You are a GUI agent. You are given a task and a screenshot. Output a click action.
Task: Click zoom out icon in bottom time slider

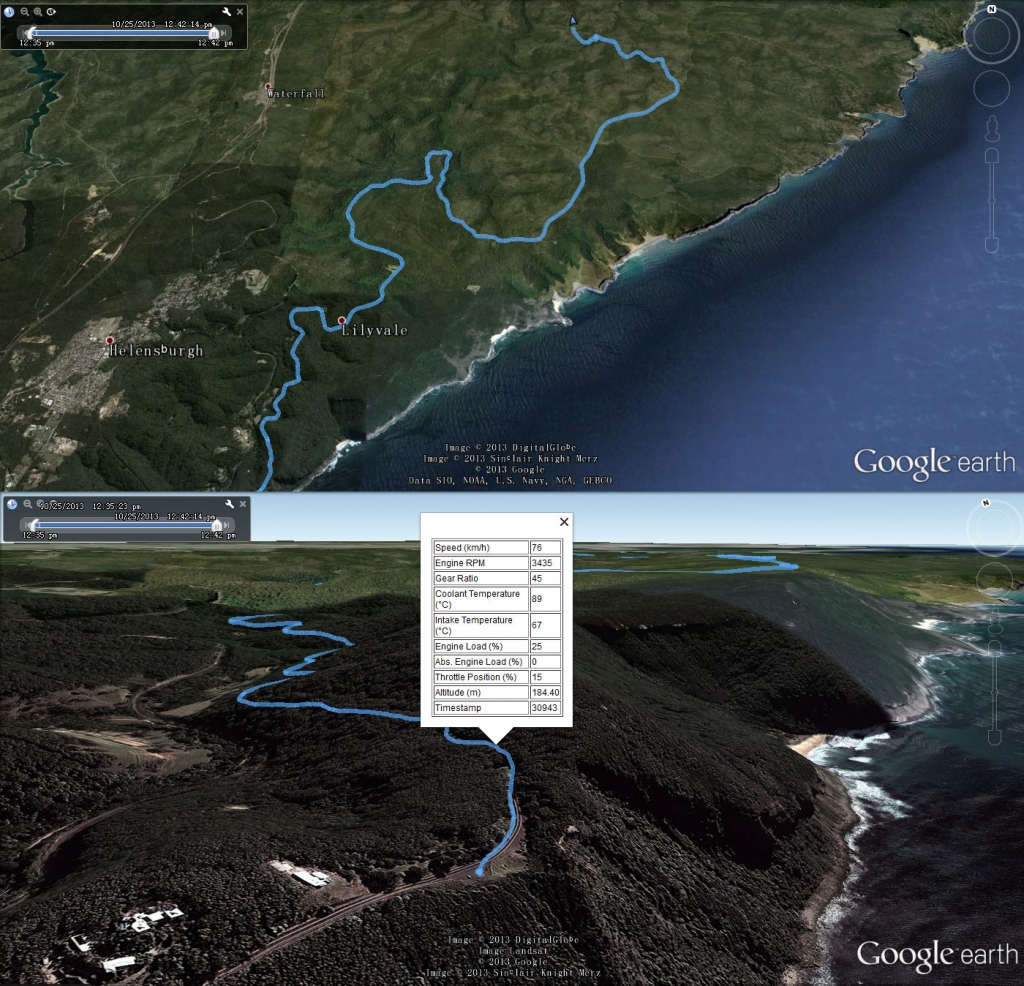pos(27,504)
